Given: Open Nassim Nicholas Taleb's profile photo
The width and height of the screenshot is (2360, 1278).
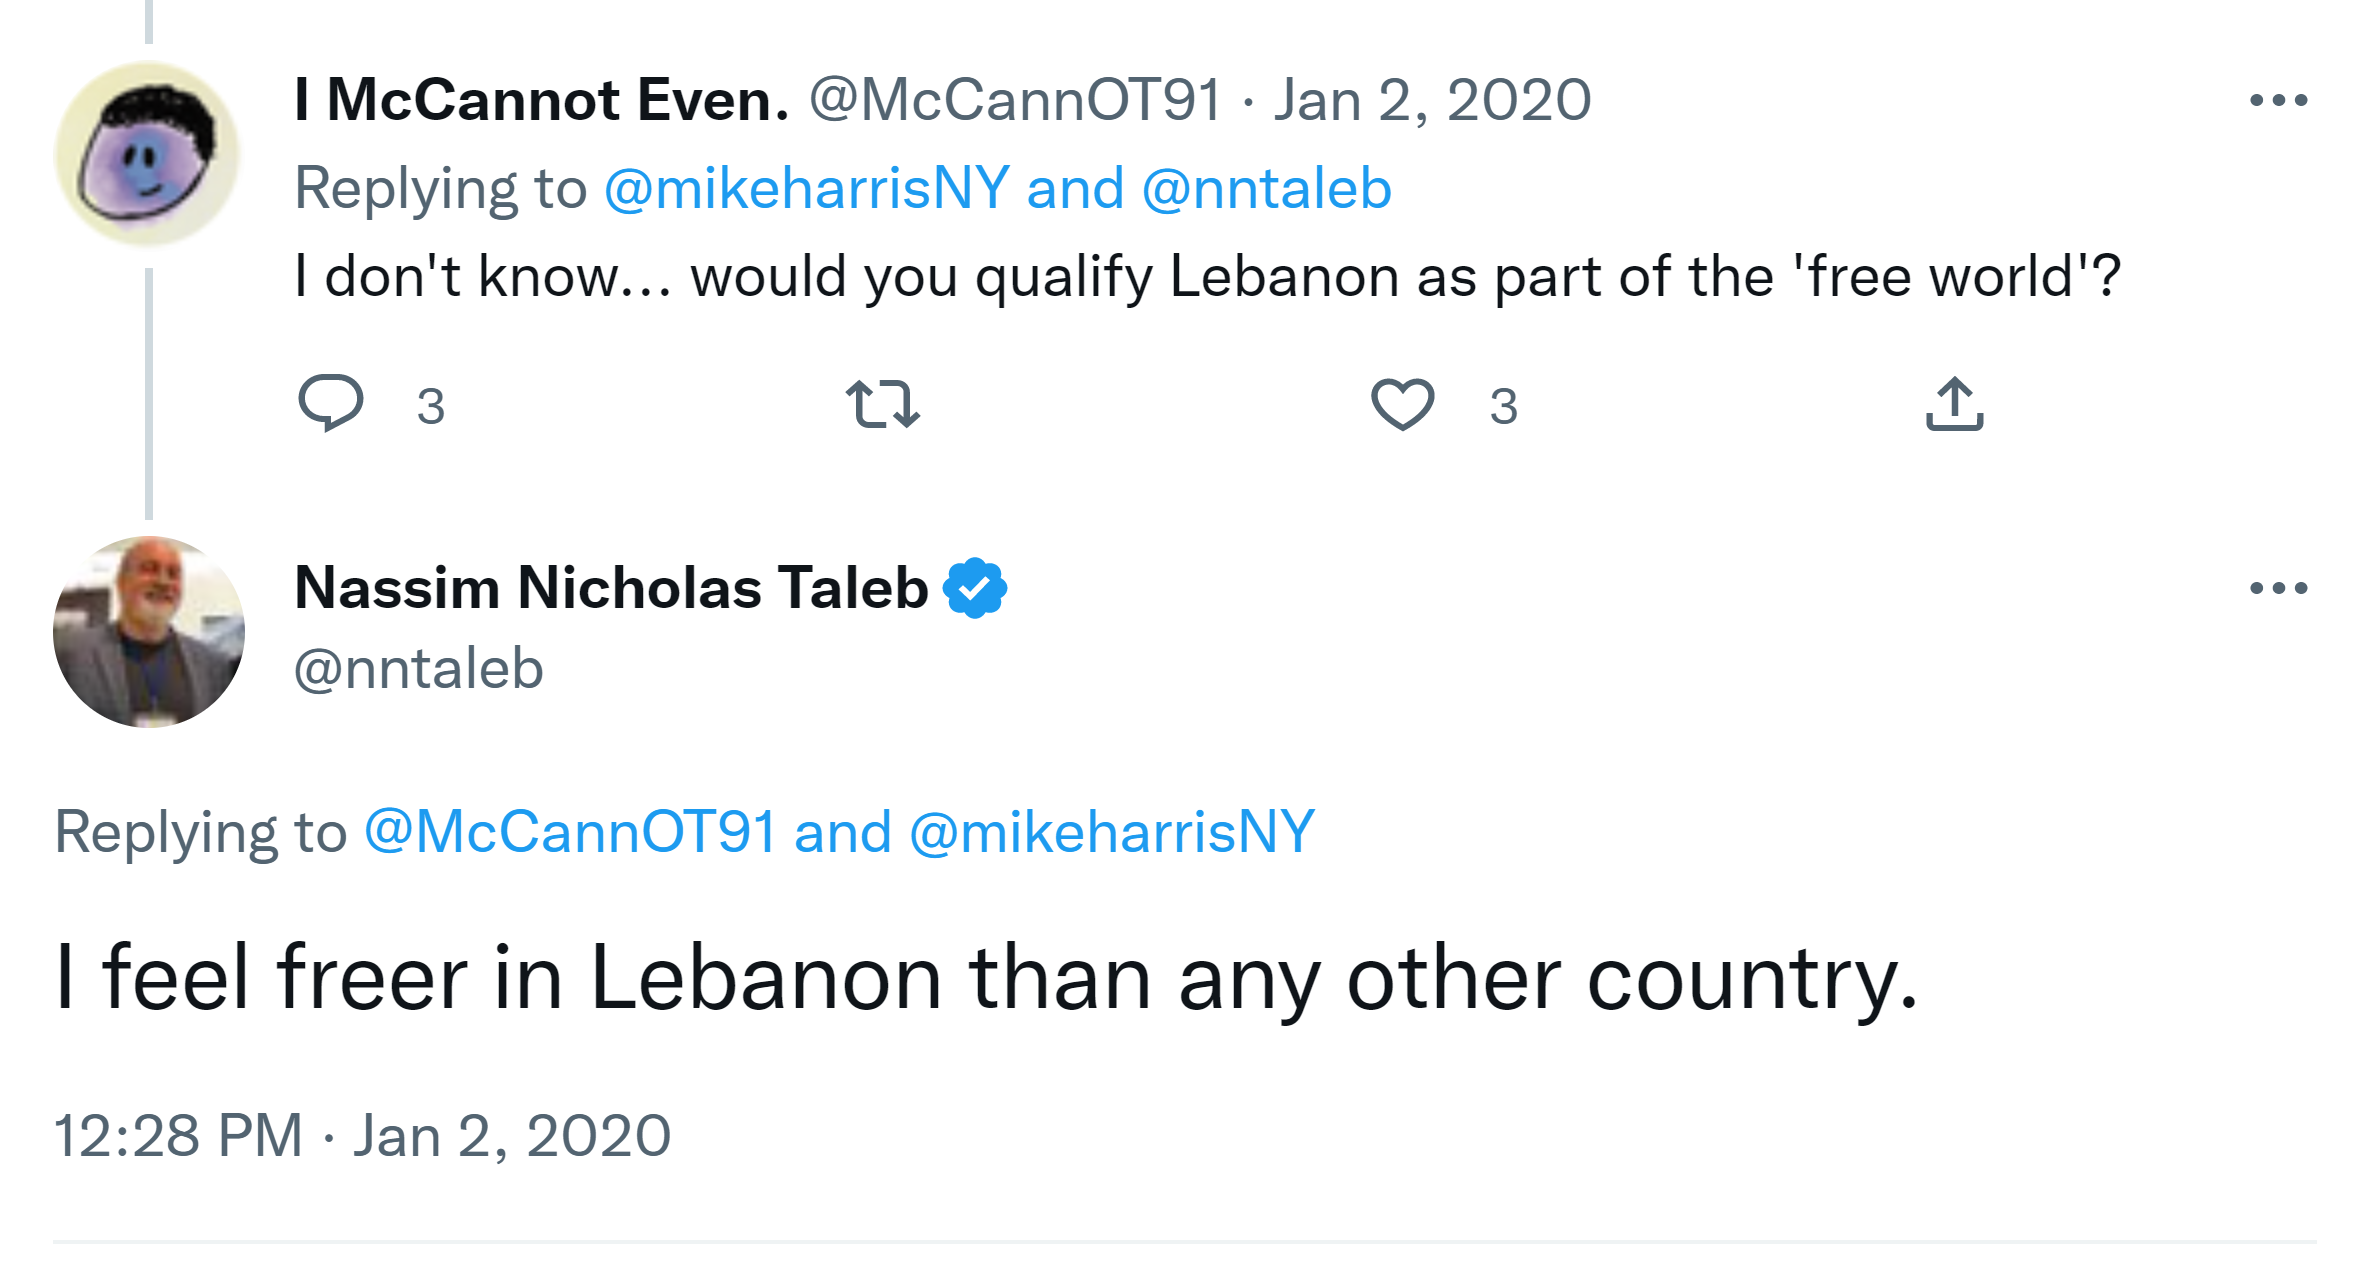Looking at the screenshot, I should click(x=149, y=632).
